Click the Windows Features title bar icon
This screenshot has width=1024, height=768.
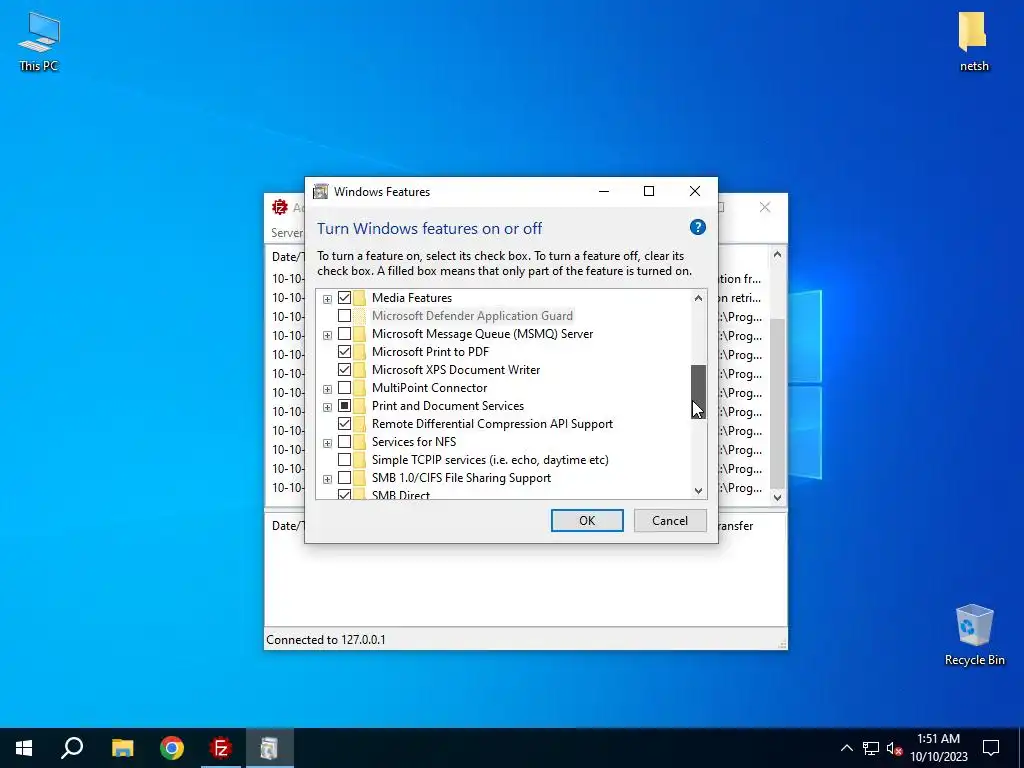coord(321,191)
